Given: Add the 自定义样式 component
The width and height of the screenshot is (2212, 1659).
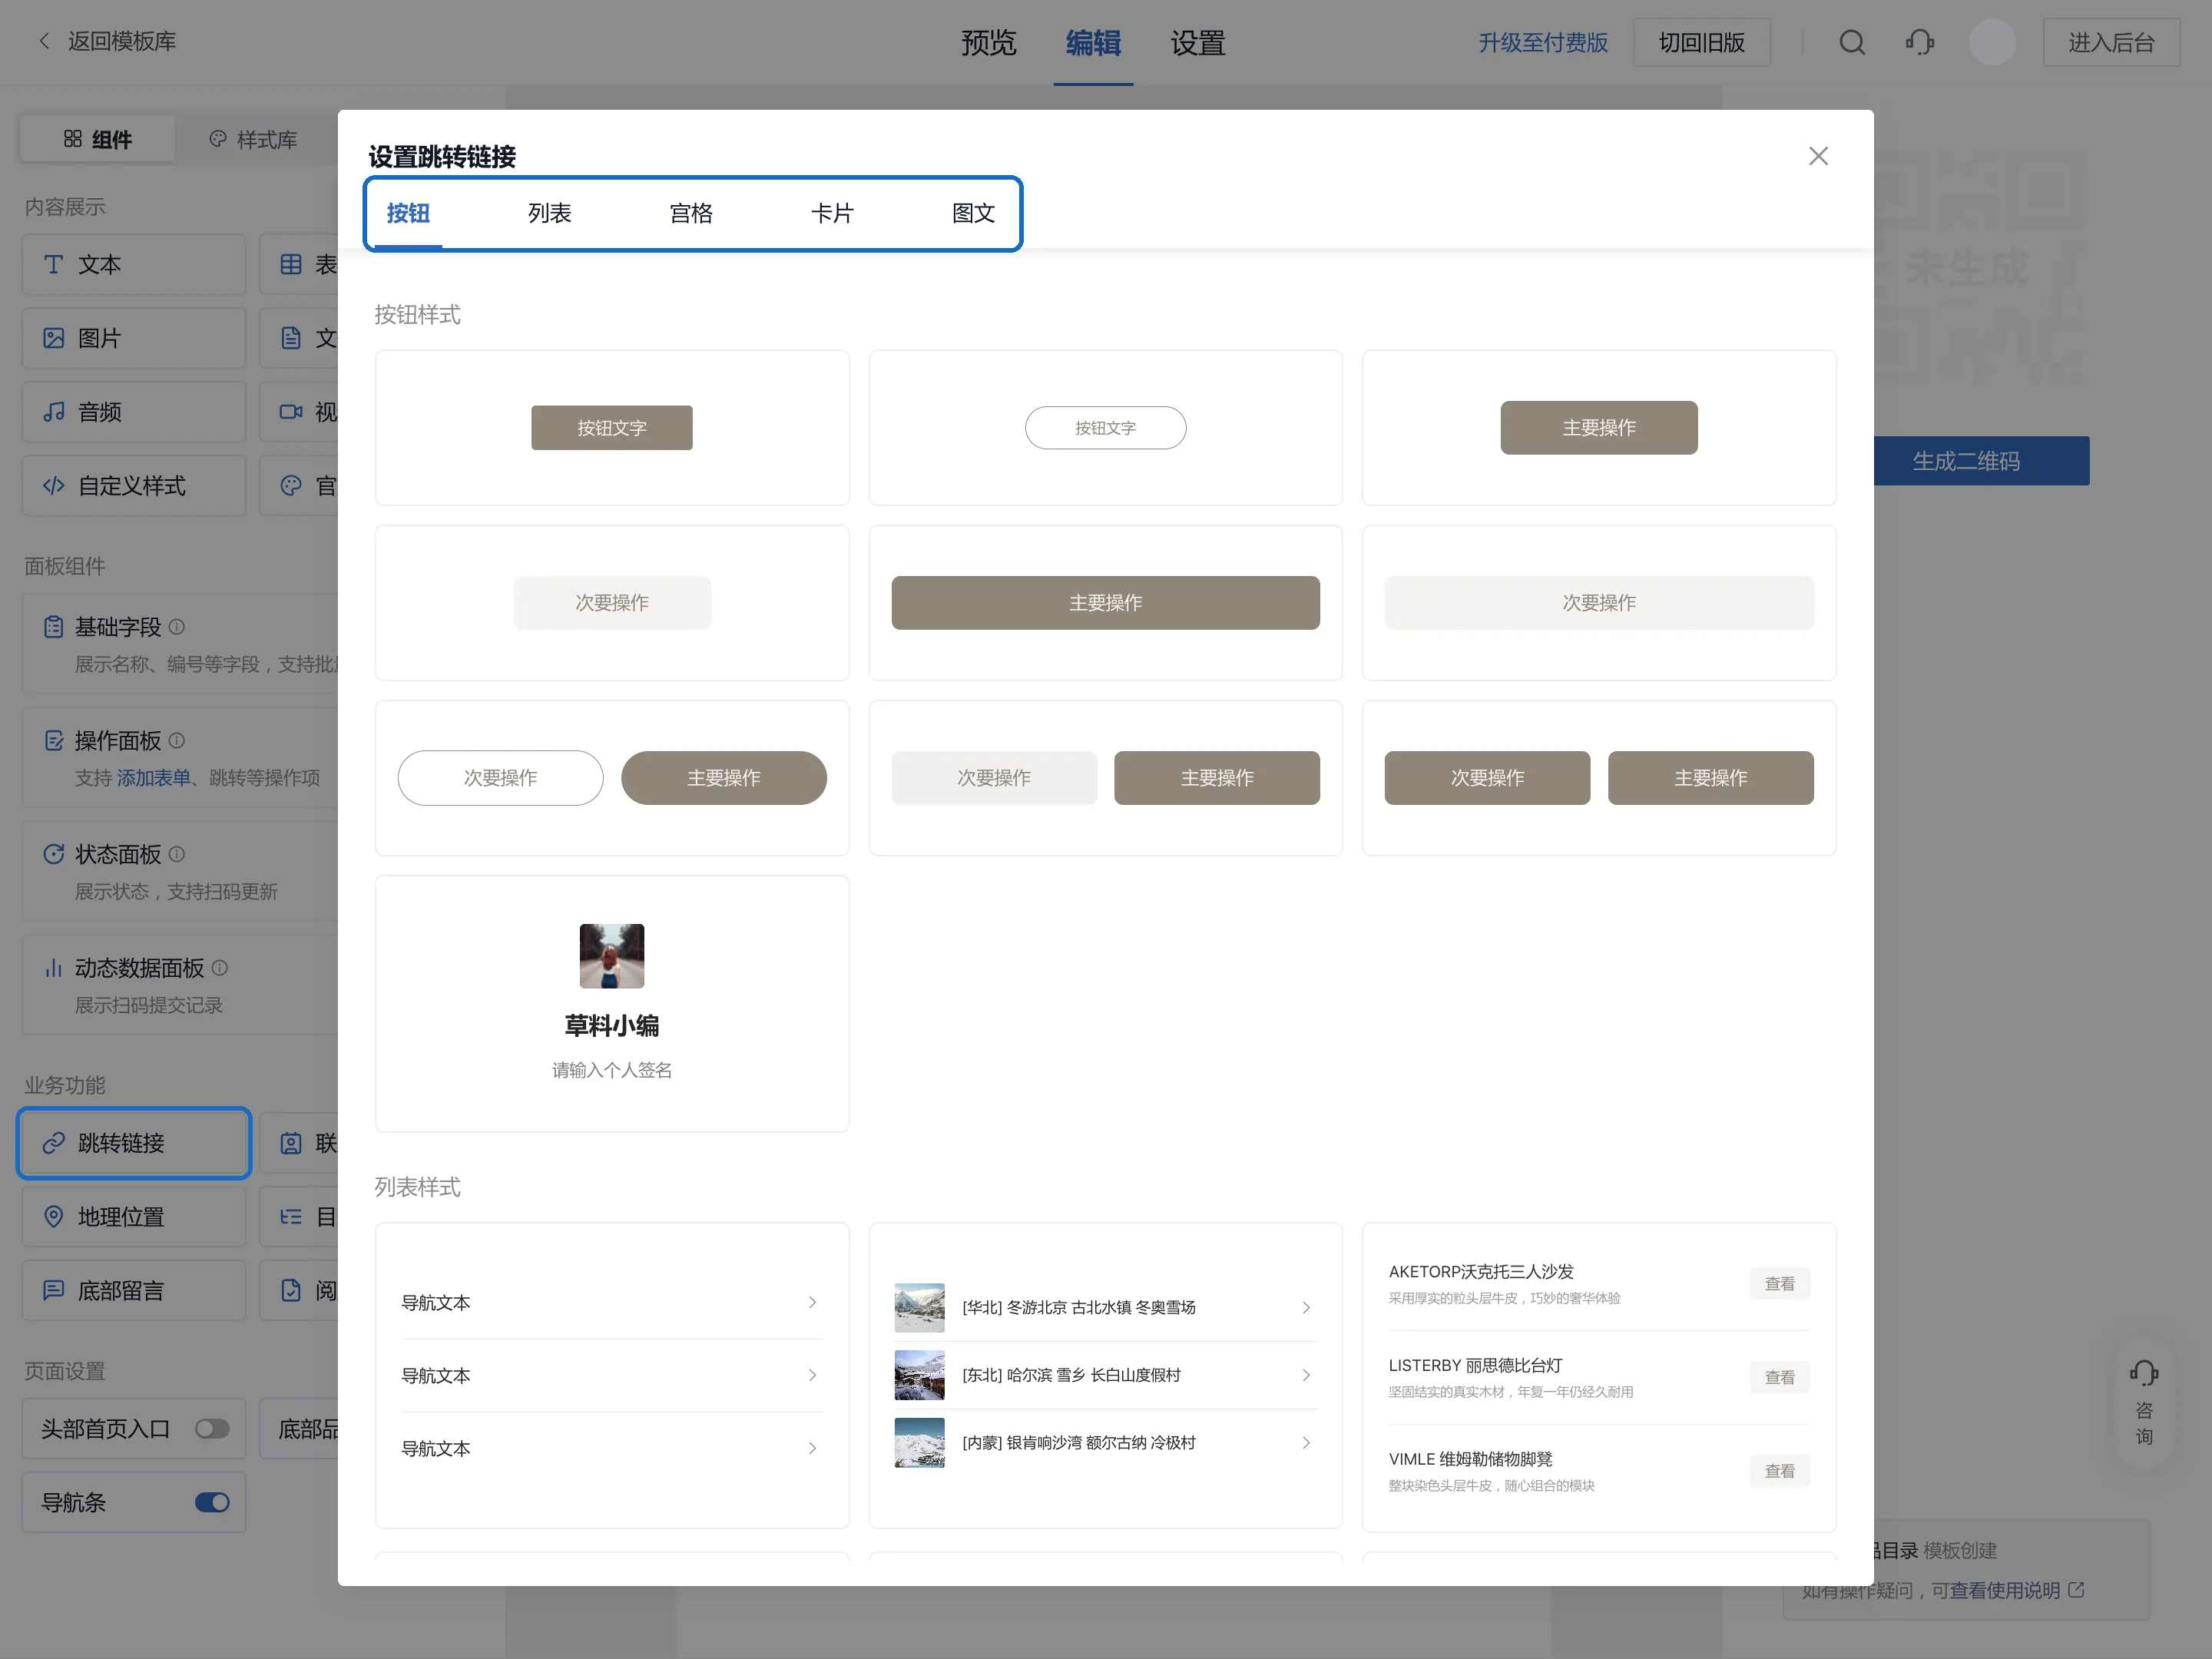Looking at the screenshot, I should [x=134, y=486].
